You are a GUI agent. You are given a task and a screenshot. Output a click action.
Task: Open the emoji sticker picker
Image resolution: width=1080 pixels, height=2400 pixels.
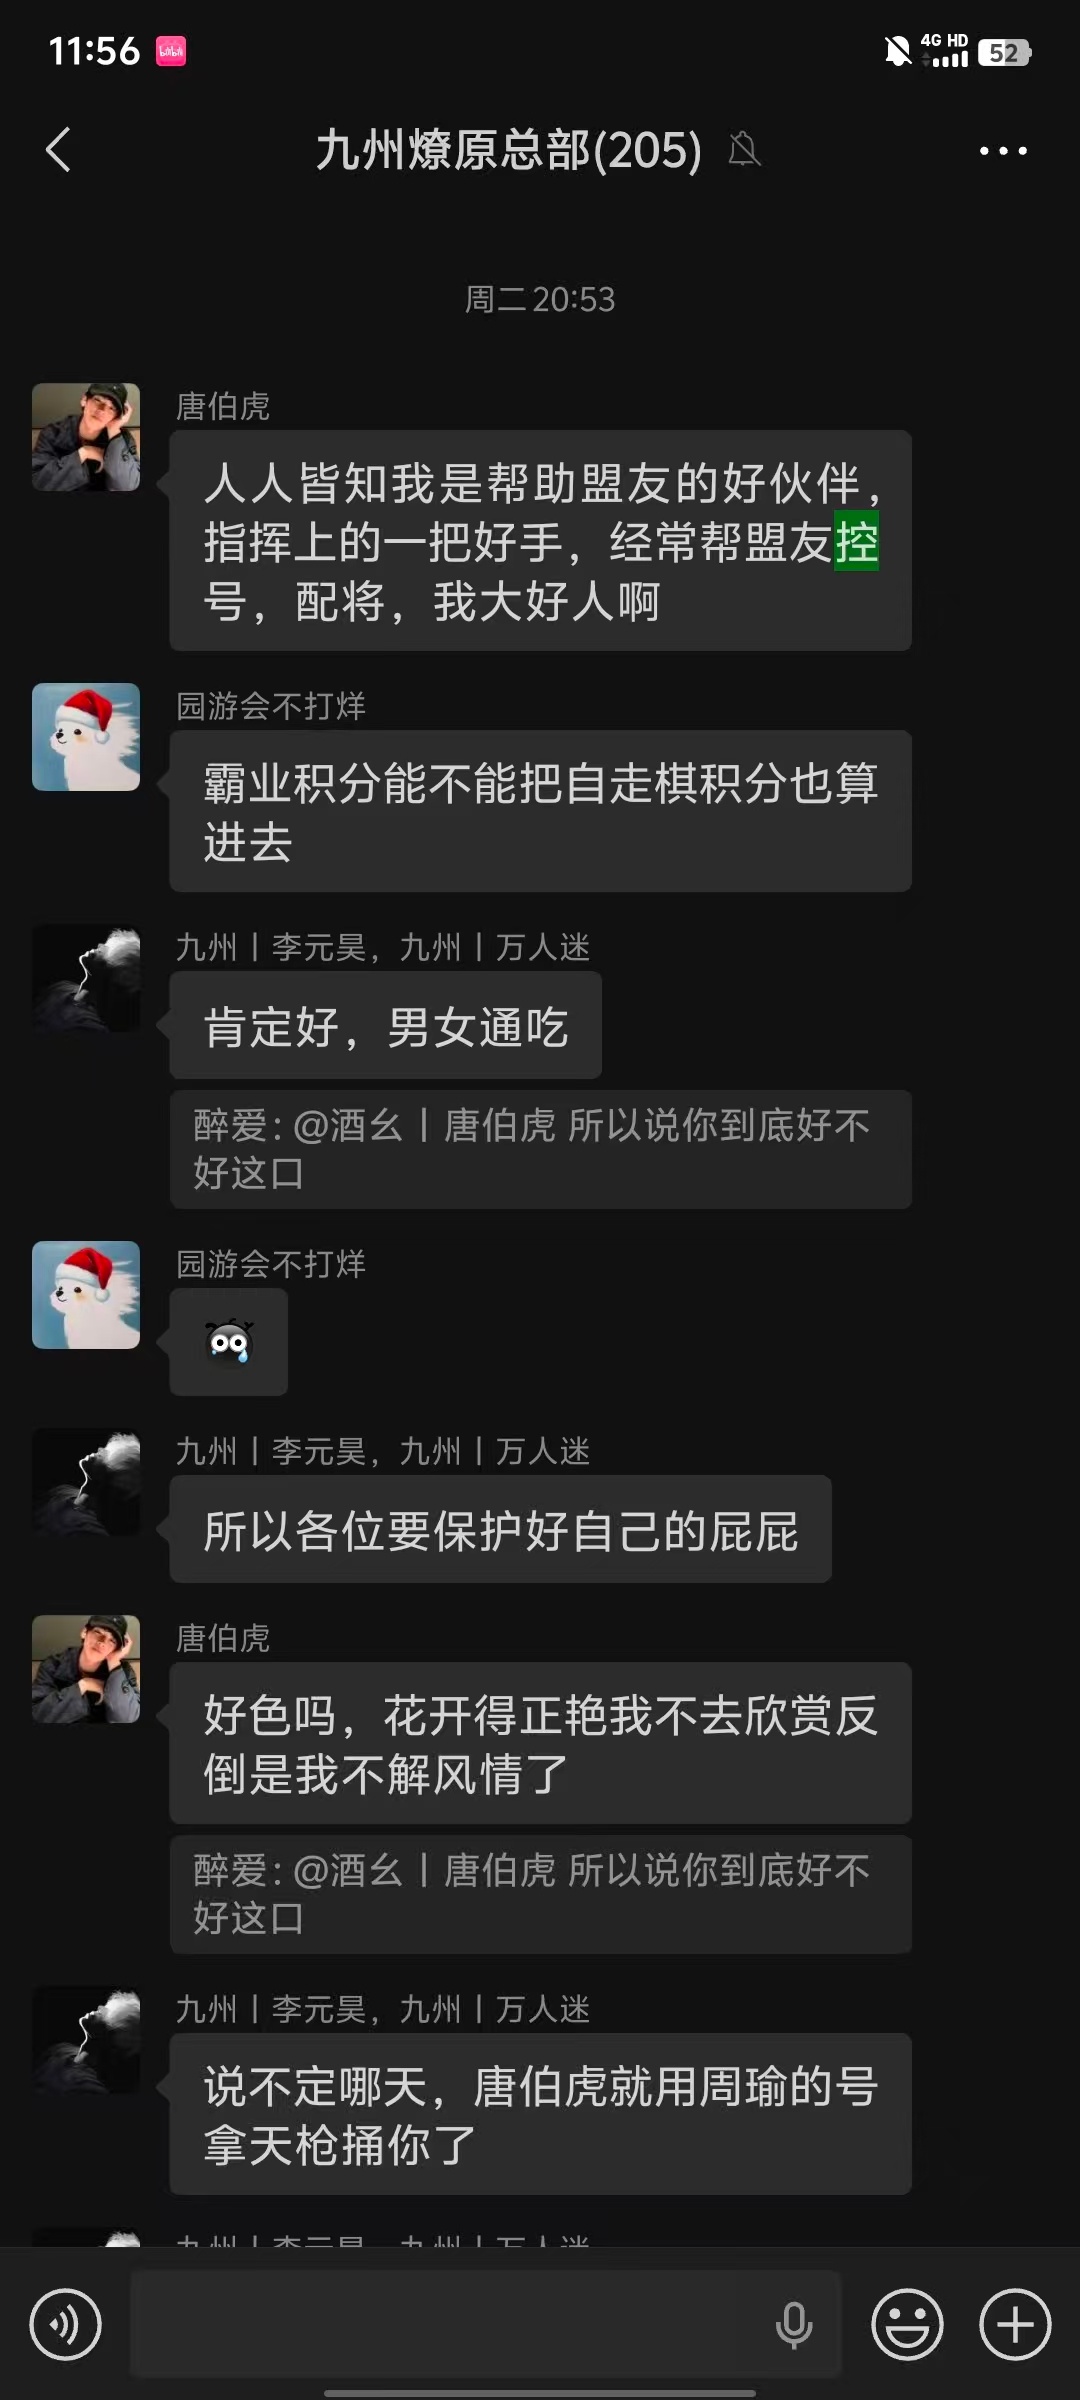coord(907,2324)
